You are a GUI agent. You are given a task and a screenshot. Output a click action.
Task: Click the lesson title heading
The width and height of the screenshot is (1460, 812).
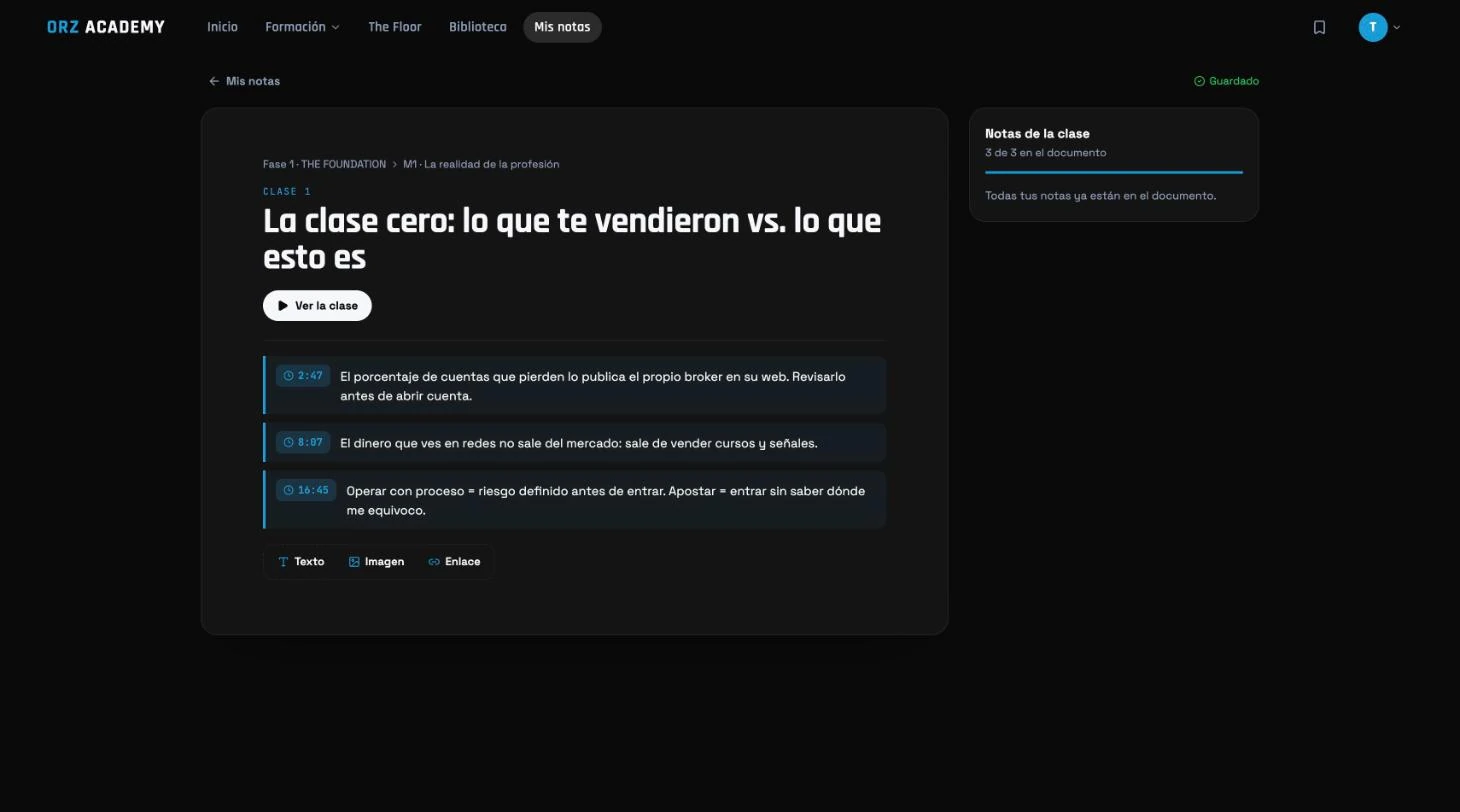[x=572, y=239]
